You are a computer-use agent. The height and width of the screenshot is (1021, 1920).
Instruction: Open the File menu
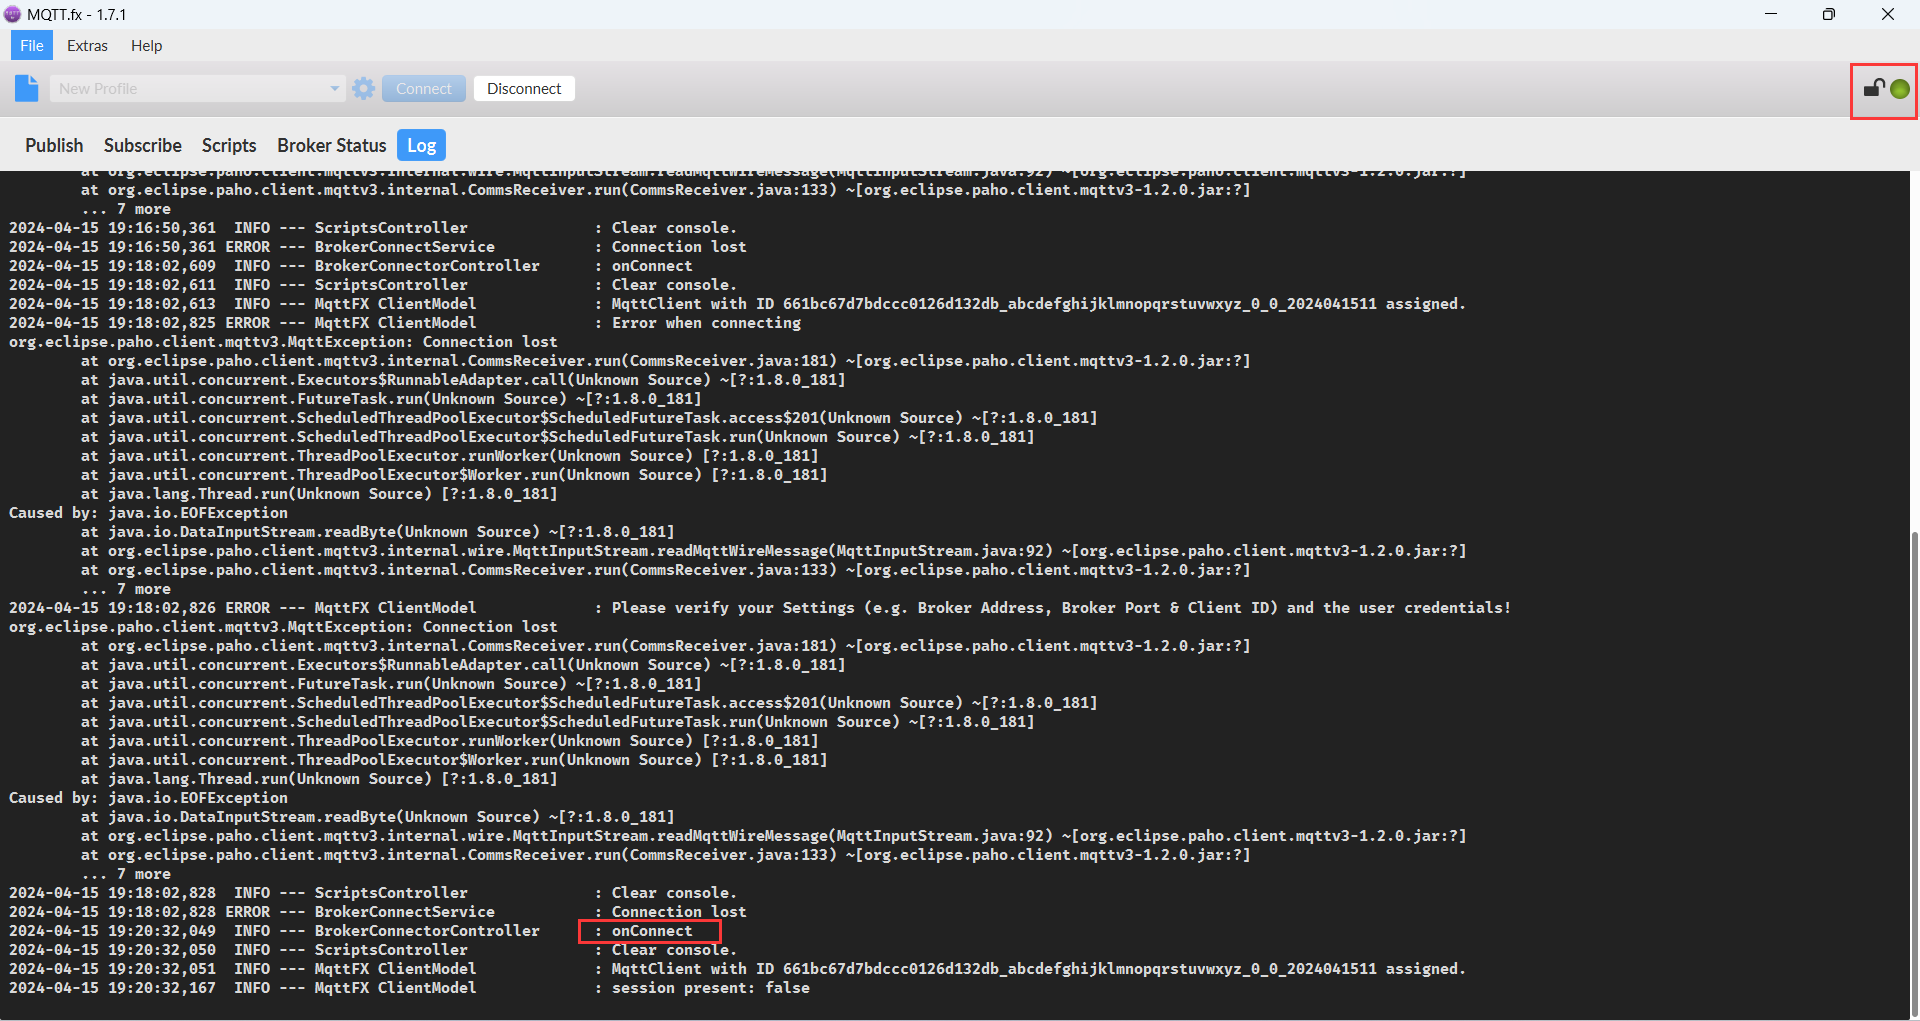click(32, 45)
